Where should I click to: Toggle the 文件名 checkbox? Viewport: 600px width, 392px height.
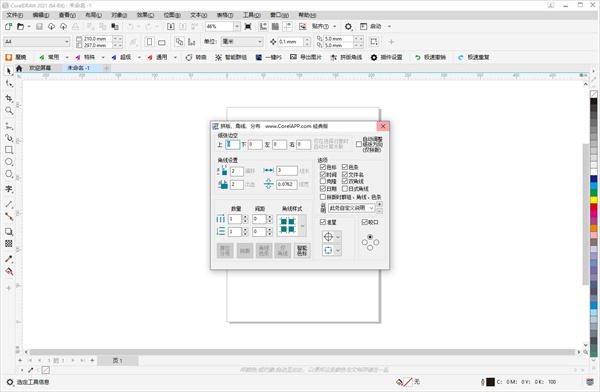click(x=345, y=174)
